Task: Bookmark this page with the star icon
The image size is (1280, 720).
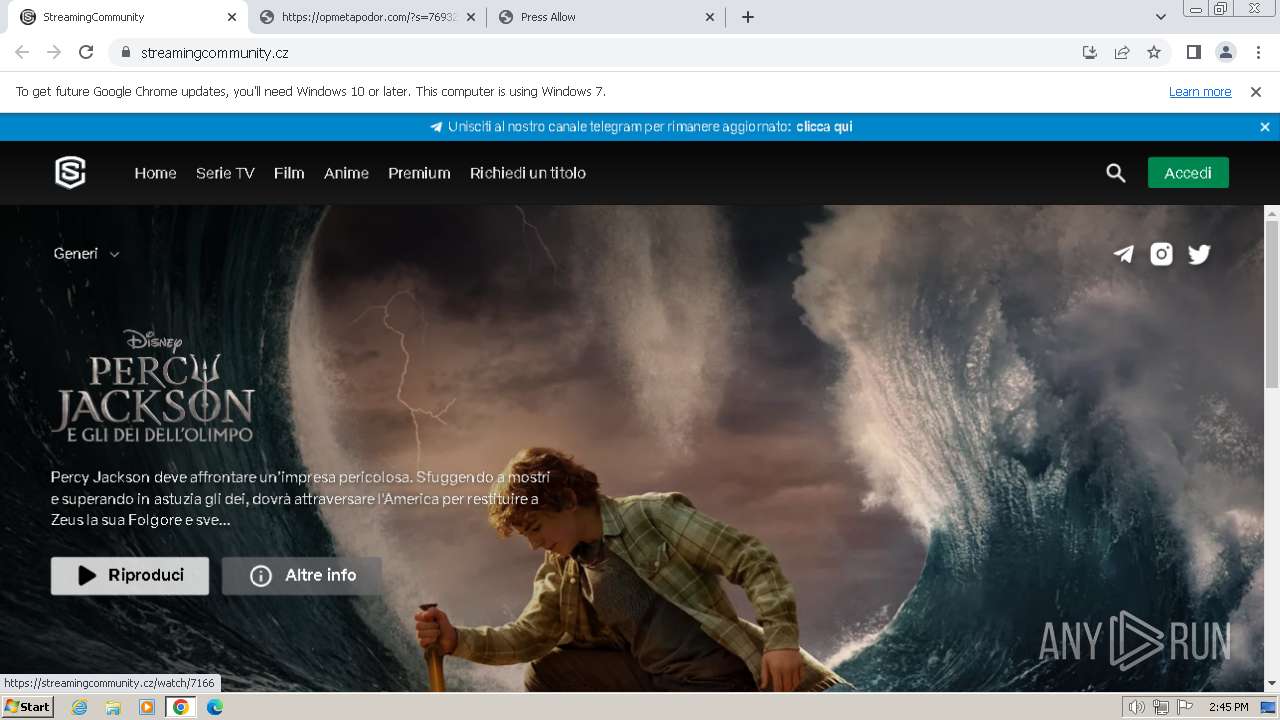Action: tap(1154, 52)
